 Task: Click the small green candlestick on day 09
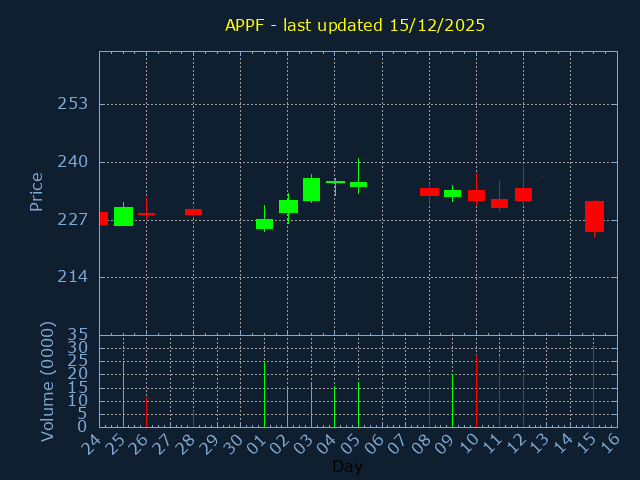pos(452,193)
